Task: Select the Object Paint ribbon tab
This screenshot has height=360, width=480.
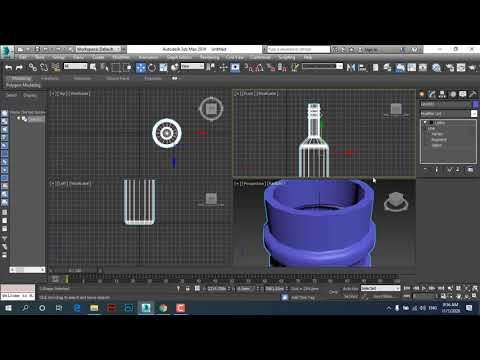Action: pyautogui.click(x=118, y=78)
